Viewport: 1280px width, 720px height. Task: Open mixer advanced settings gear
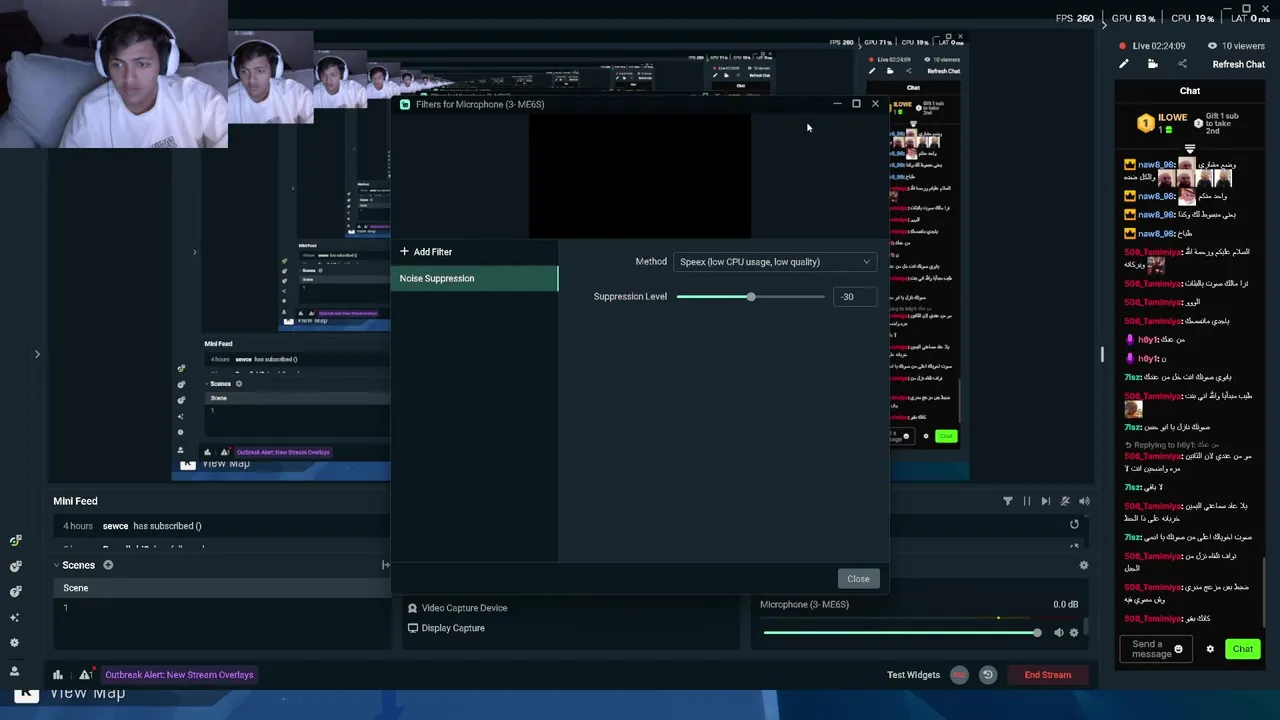(x=1083, y=565)
